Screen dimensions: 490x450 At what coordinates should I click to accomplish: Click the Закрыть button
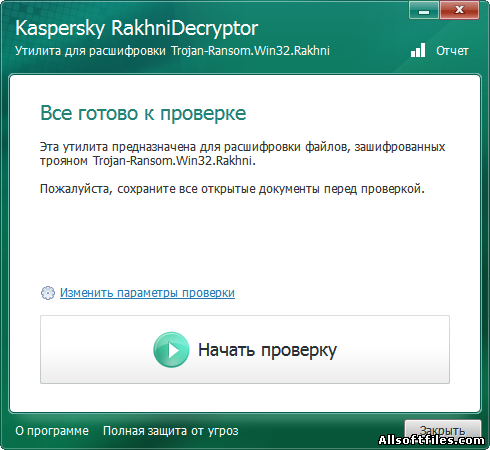[x=443, y=430]
